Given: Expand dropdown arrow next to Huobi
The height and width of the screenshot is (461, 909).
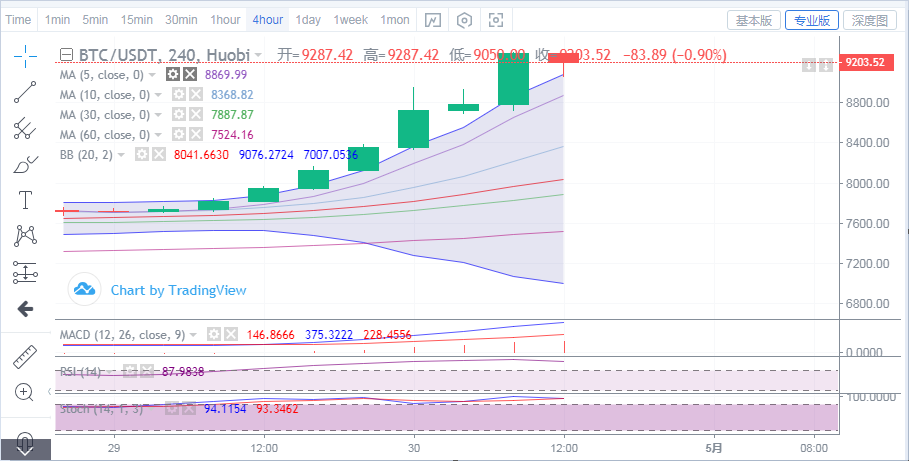Looking at the screenshot, I should tap(258, 56).
